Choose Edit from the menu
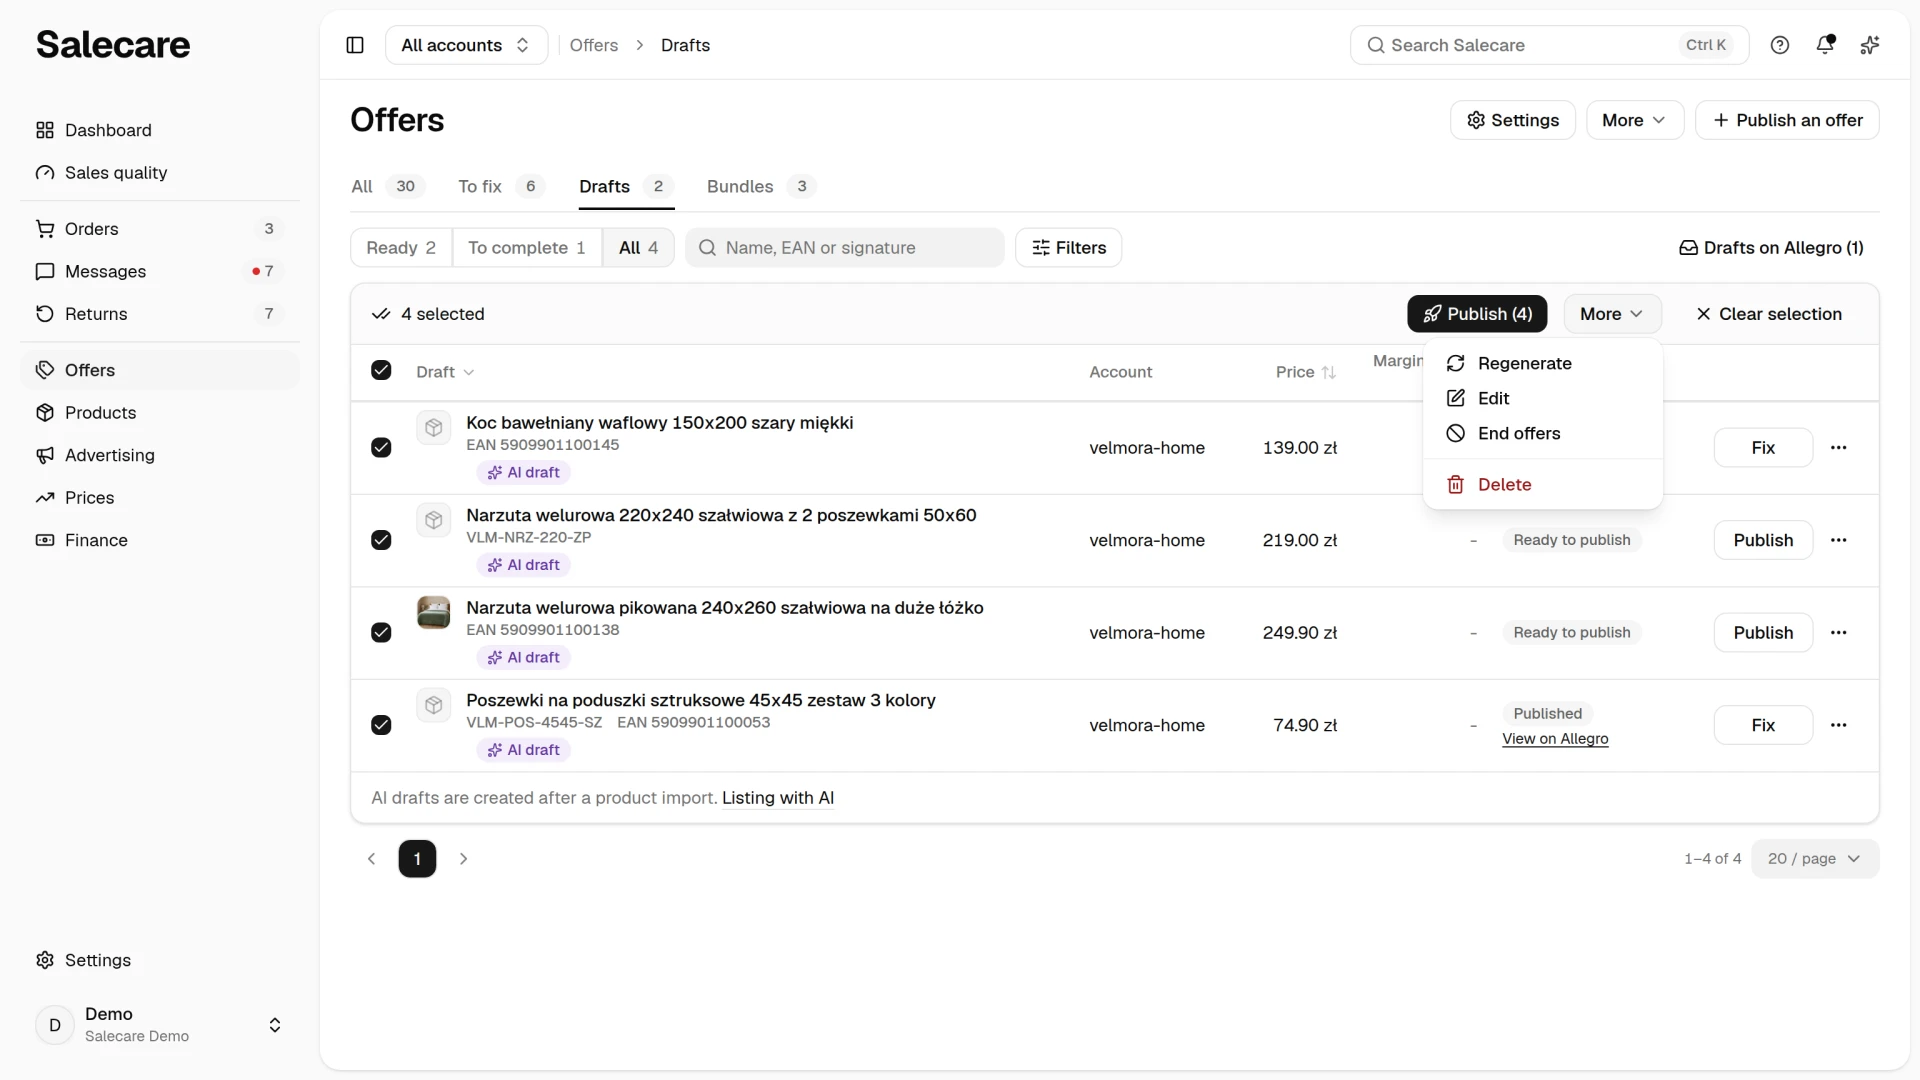Image resolution: width=1920 pixels, height=1080 pixels. click(x=1543, y=398)
